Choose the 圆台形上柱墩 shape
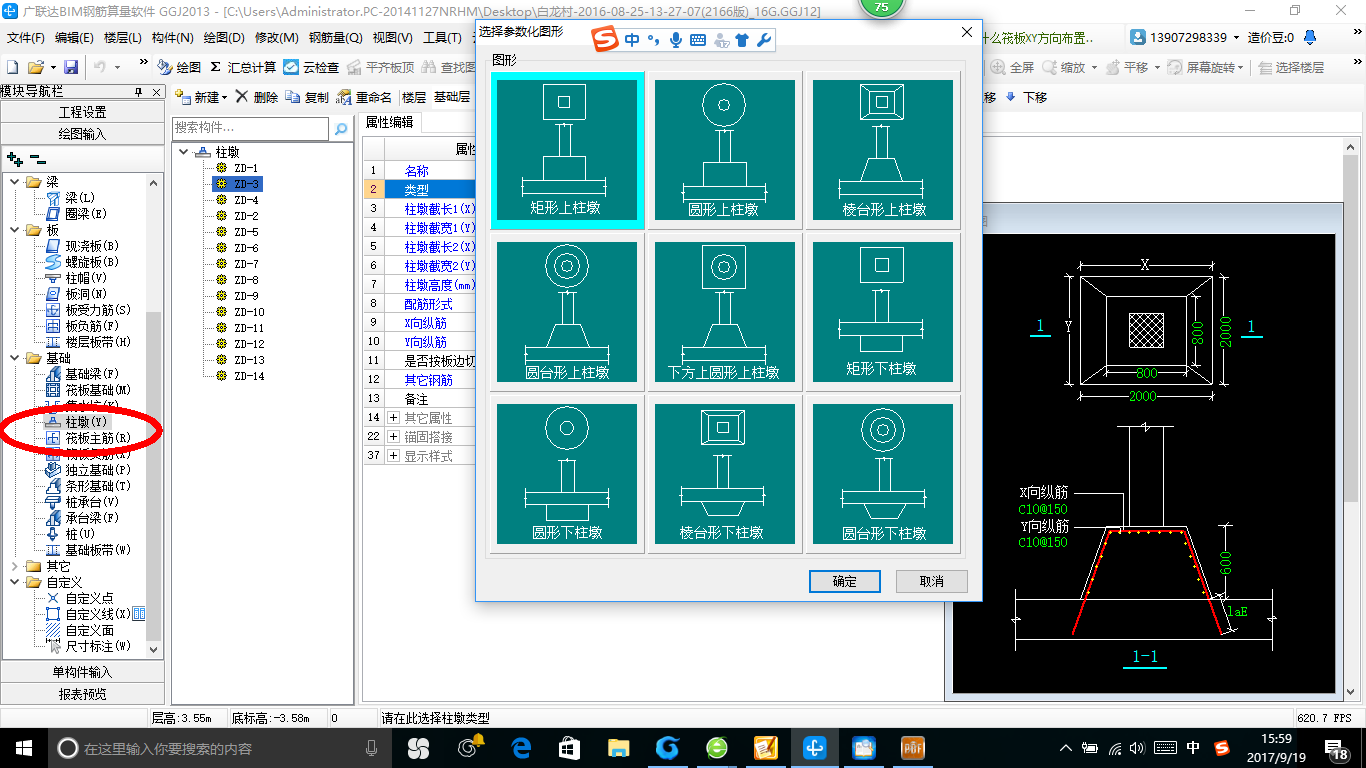This screenshot has width=1366, height=768. click(x=566, y=312)
